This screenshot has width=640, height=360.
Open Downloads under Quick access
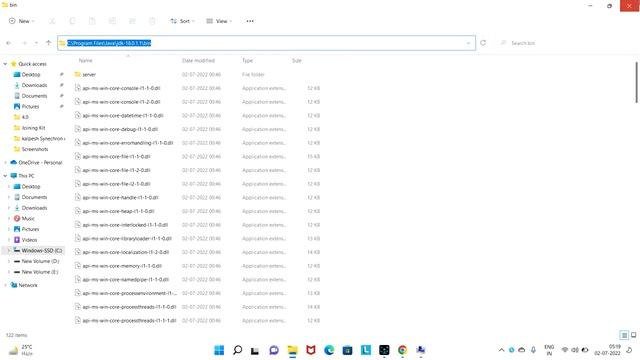pyautogui.click(x=34, y=85)
